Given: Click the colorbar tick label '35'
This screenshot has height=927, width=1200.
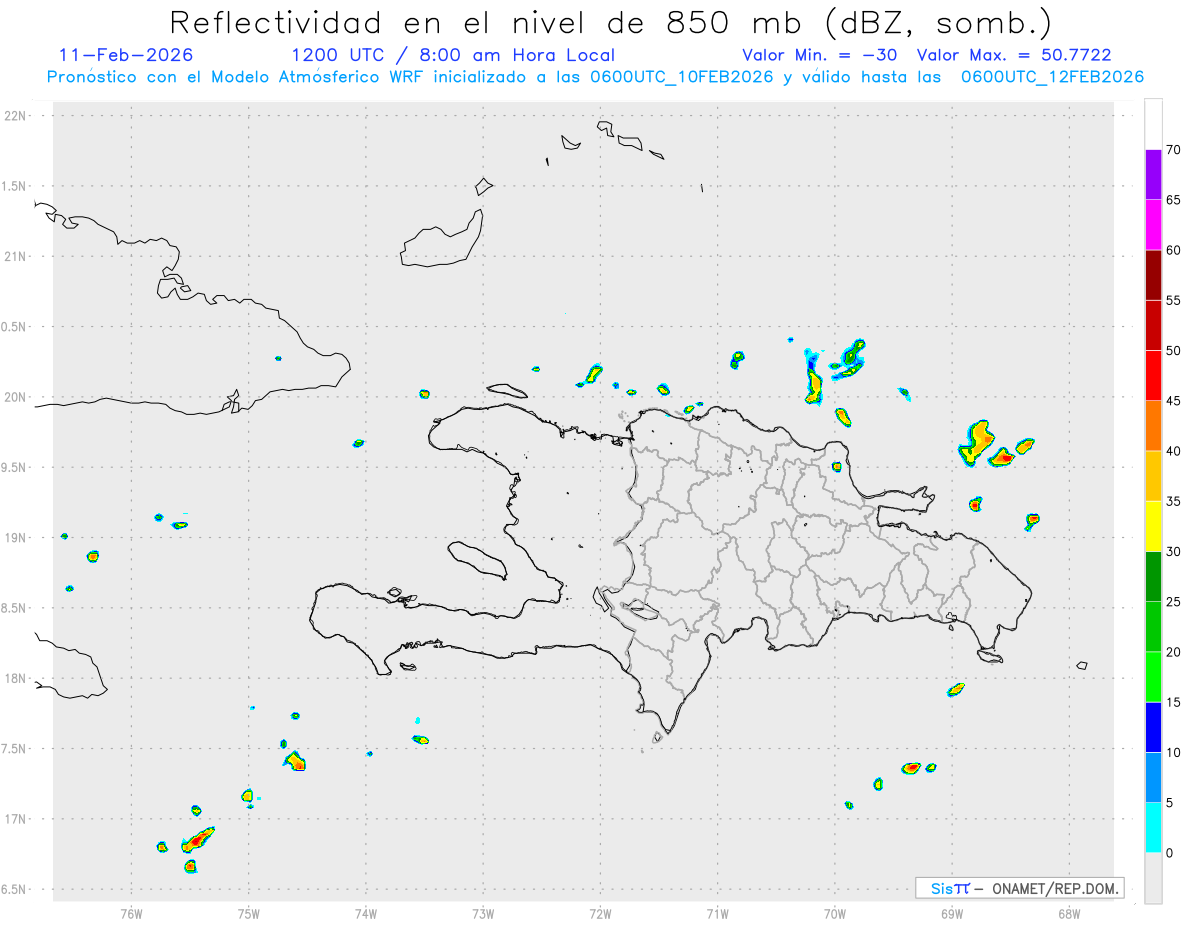Looking at the screenshot, I should click(x=1174, y=501).
